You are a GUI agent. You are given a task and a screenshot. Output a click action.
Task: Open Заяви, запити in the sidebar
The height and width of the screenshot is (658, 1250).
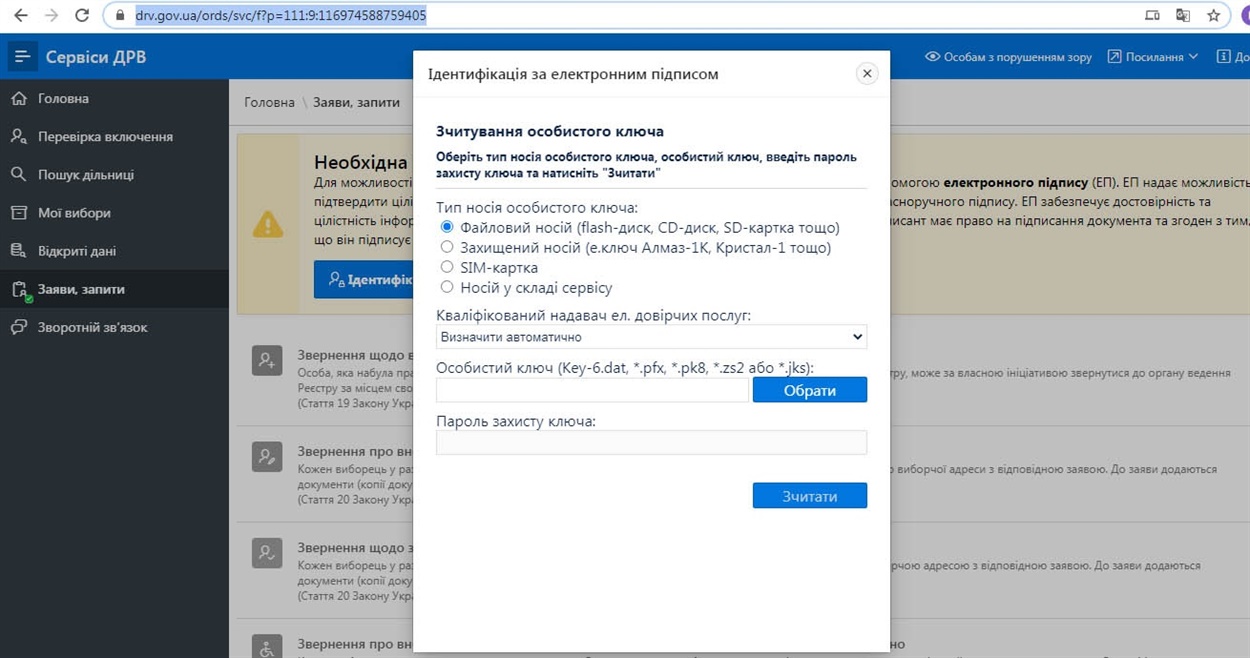point(114,289)
